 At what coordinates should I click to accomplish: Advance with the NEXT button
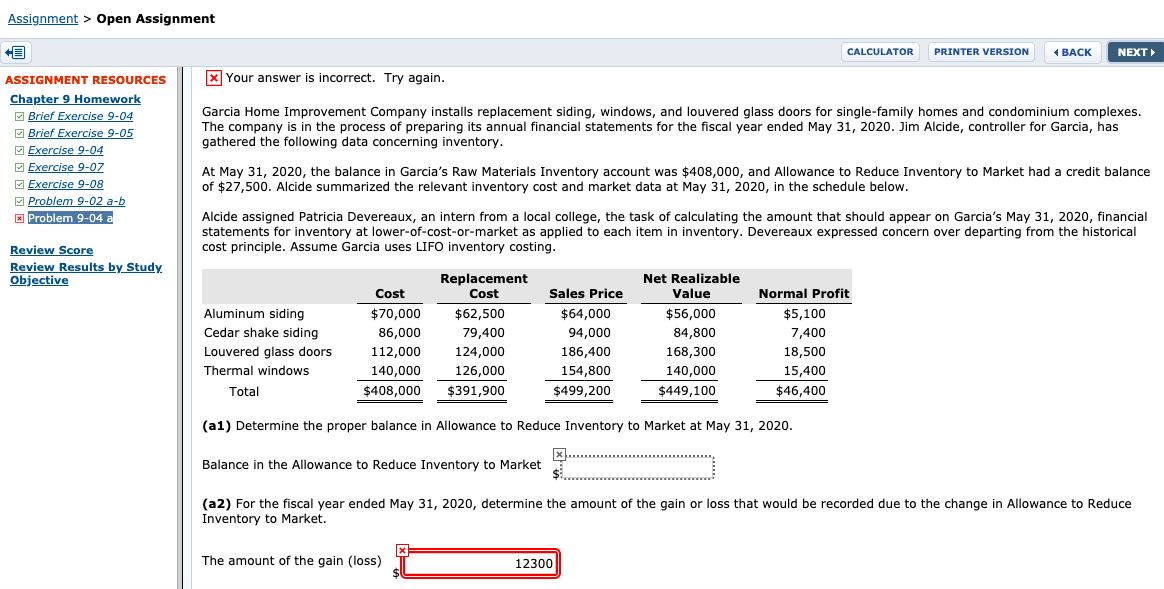[x=1135, y=51]
